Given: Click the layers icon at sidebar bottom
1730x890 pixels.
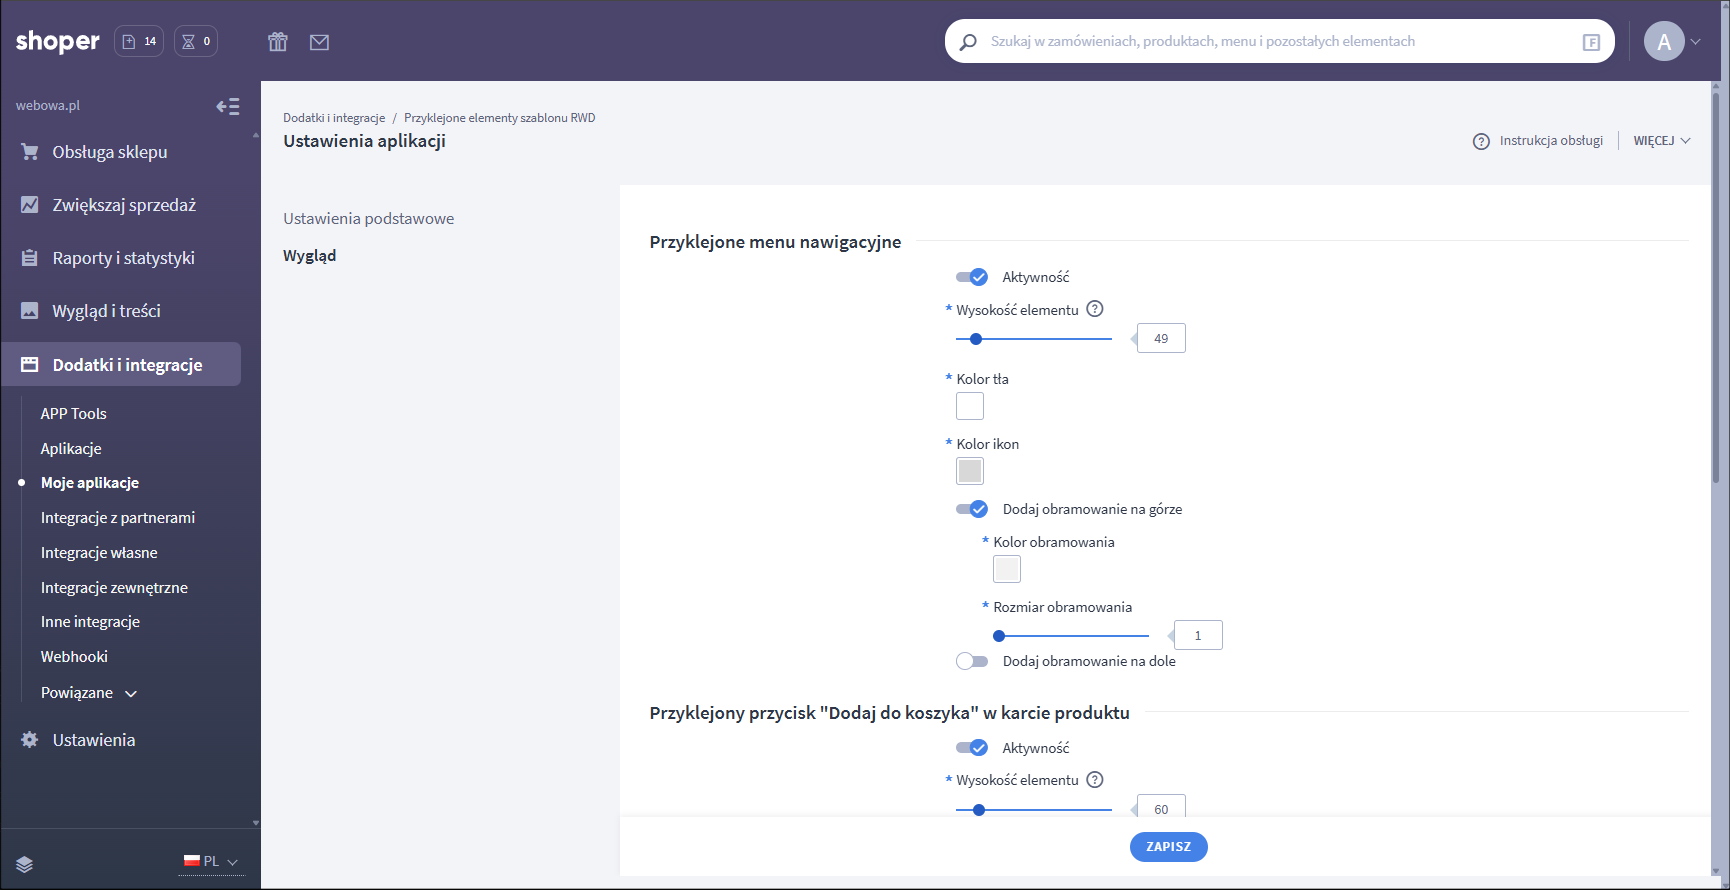Looking at the screenshot, I should tap(25, 864).
